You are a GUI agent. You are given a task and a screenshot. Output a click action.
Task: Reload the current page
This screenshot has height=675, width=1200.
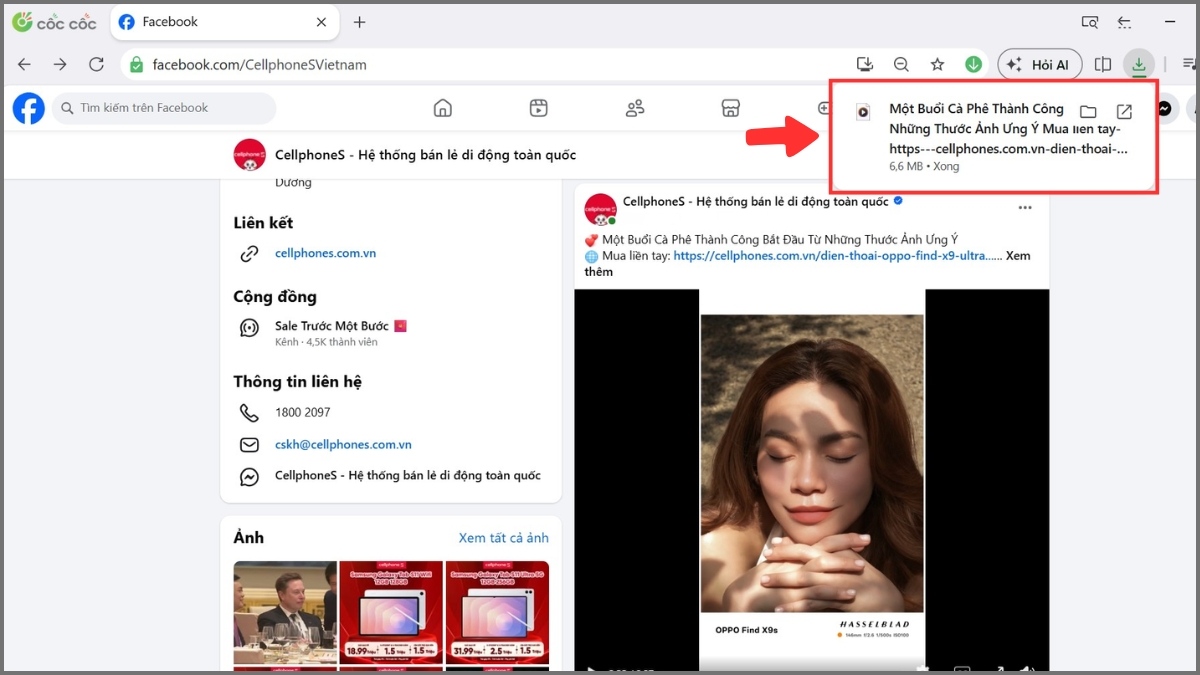click(x=96, y=64)
